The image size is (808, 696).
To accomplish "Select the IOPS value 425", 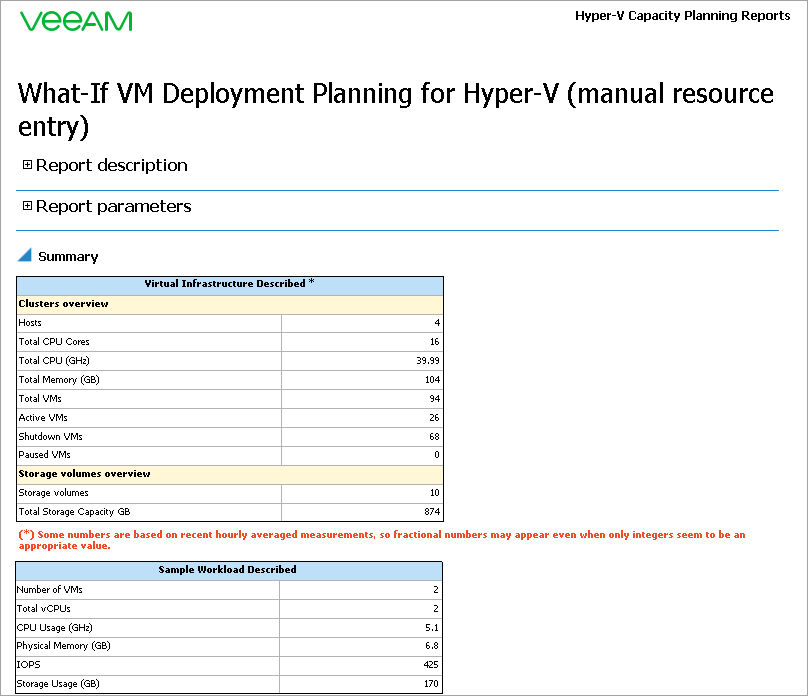I will point(431,665).
